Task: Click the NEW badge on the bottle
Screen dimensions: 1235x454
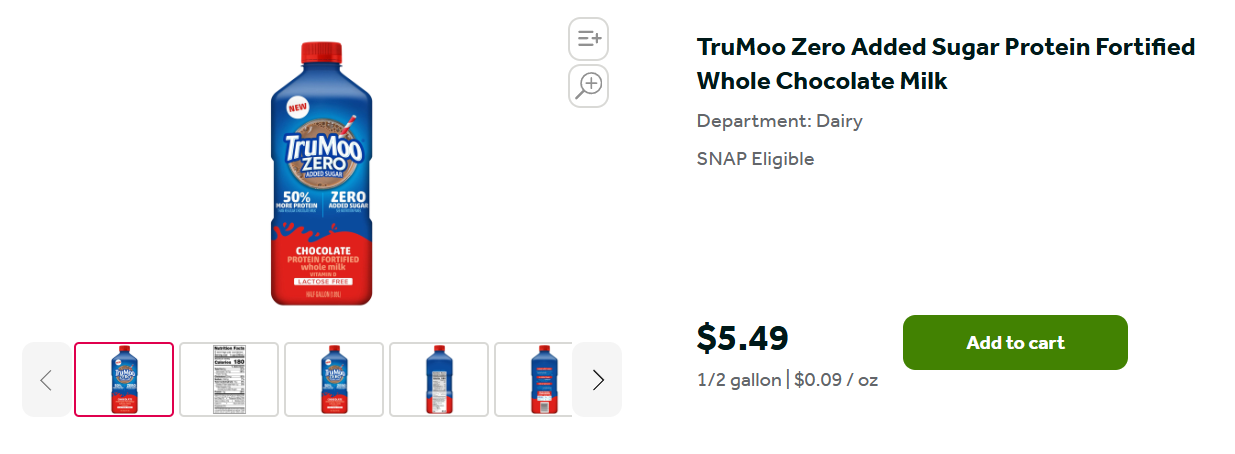Action: pos(297,105)
